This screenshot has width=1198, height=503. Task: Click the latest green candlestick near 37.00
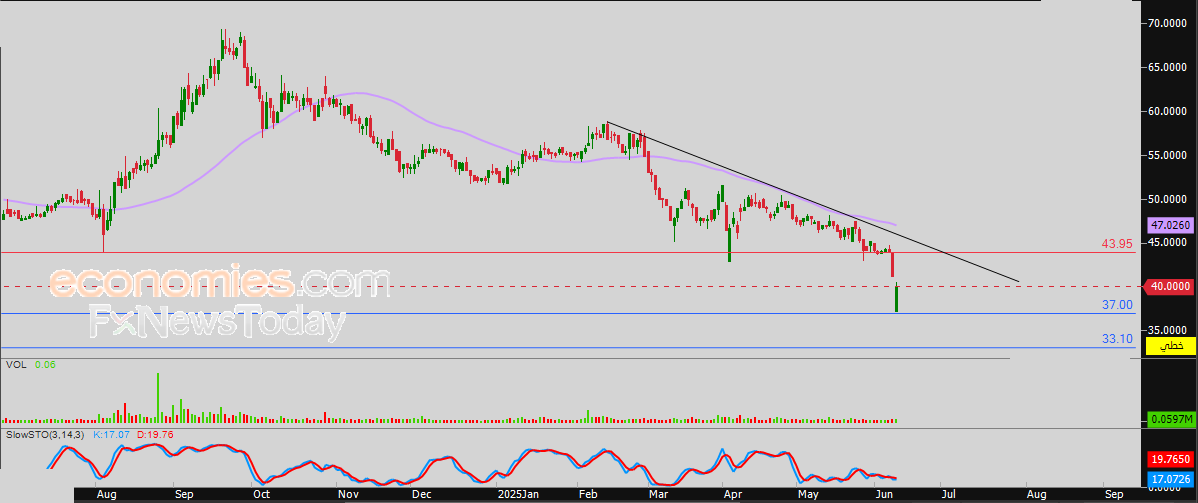pyautogui.click(x=896, y=297)
